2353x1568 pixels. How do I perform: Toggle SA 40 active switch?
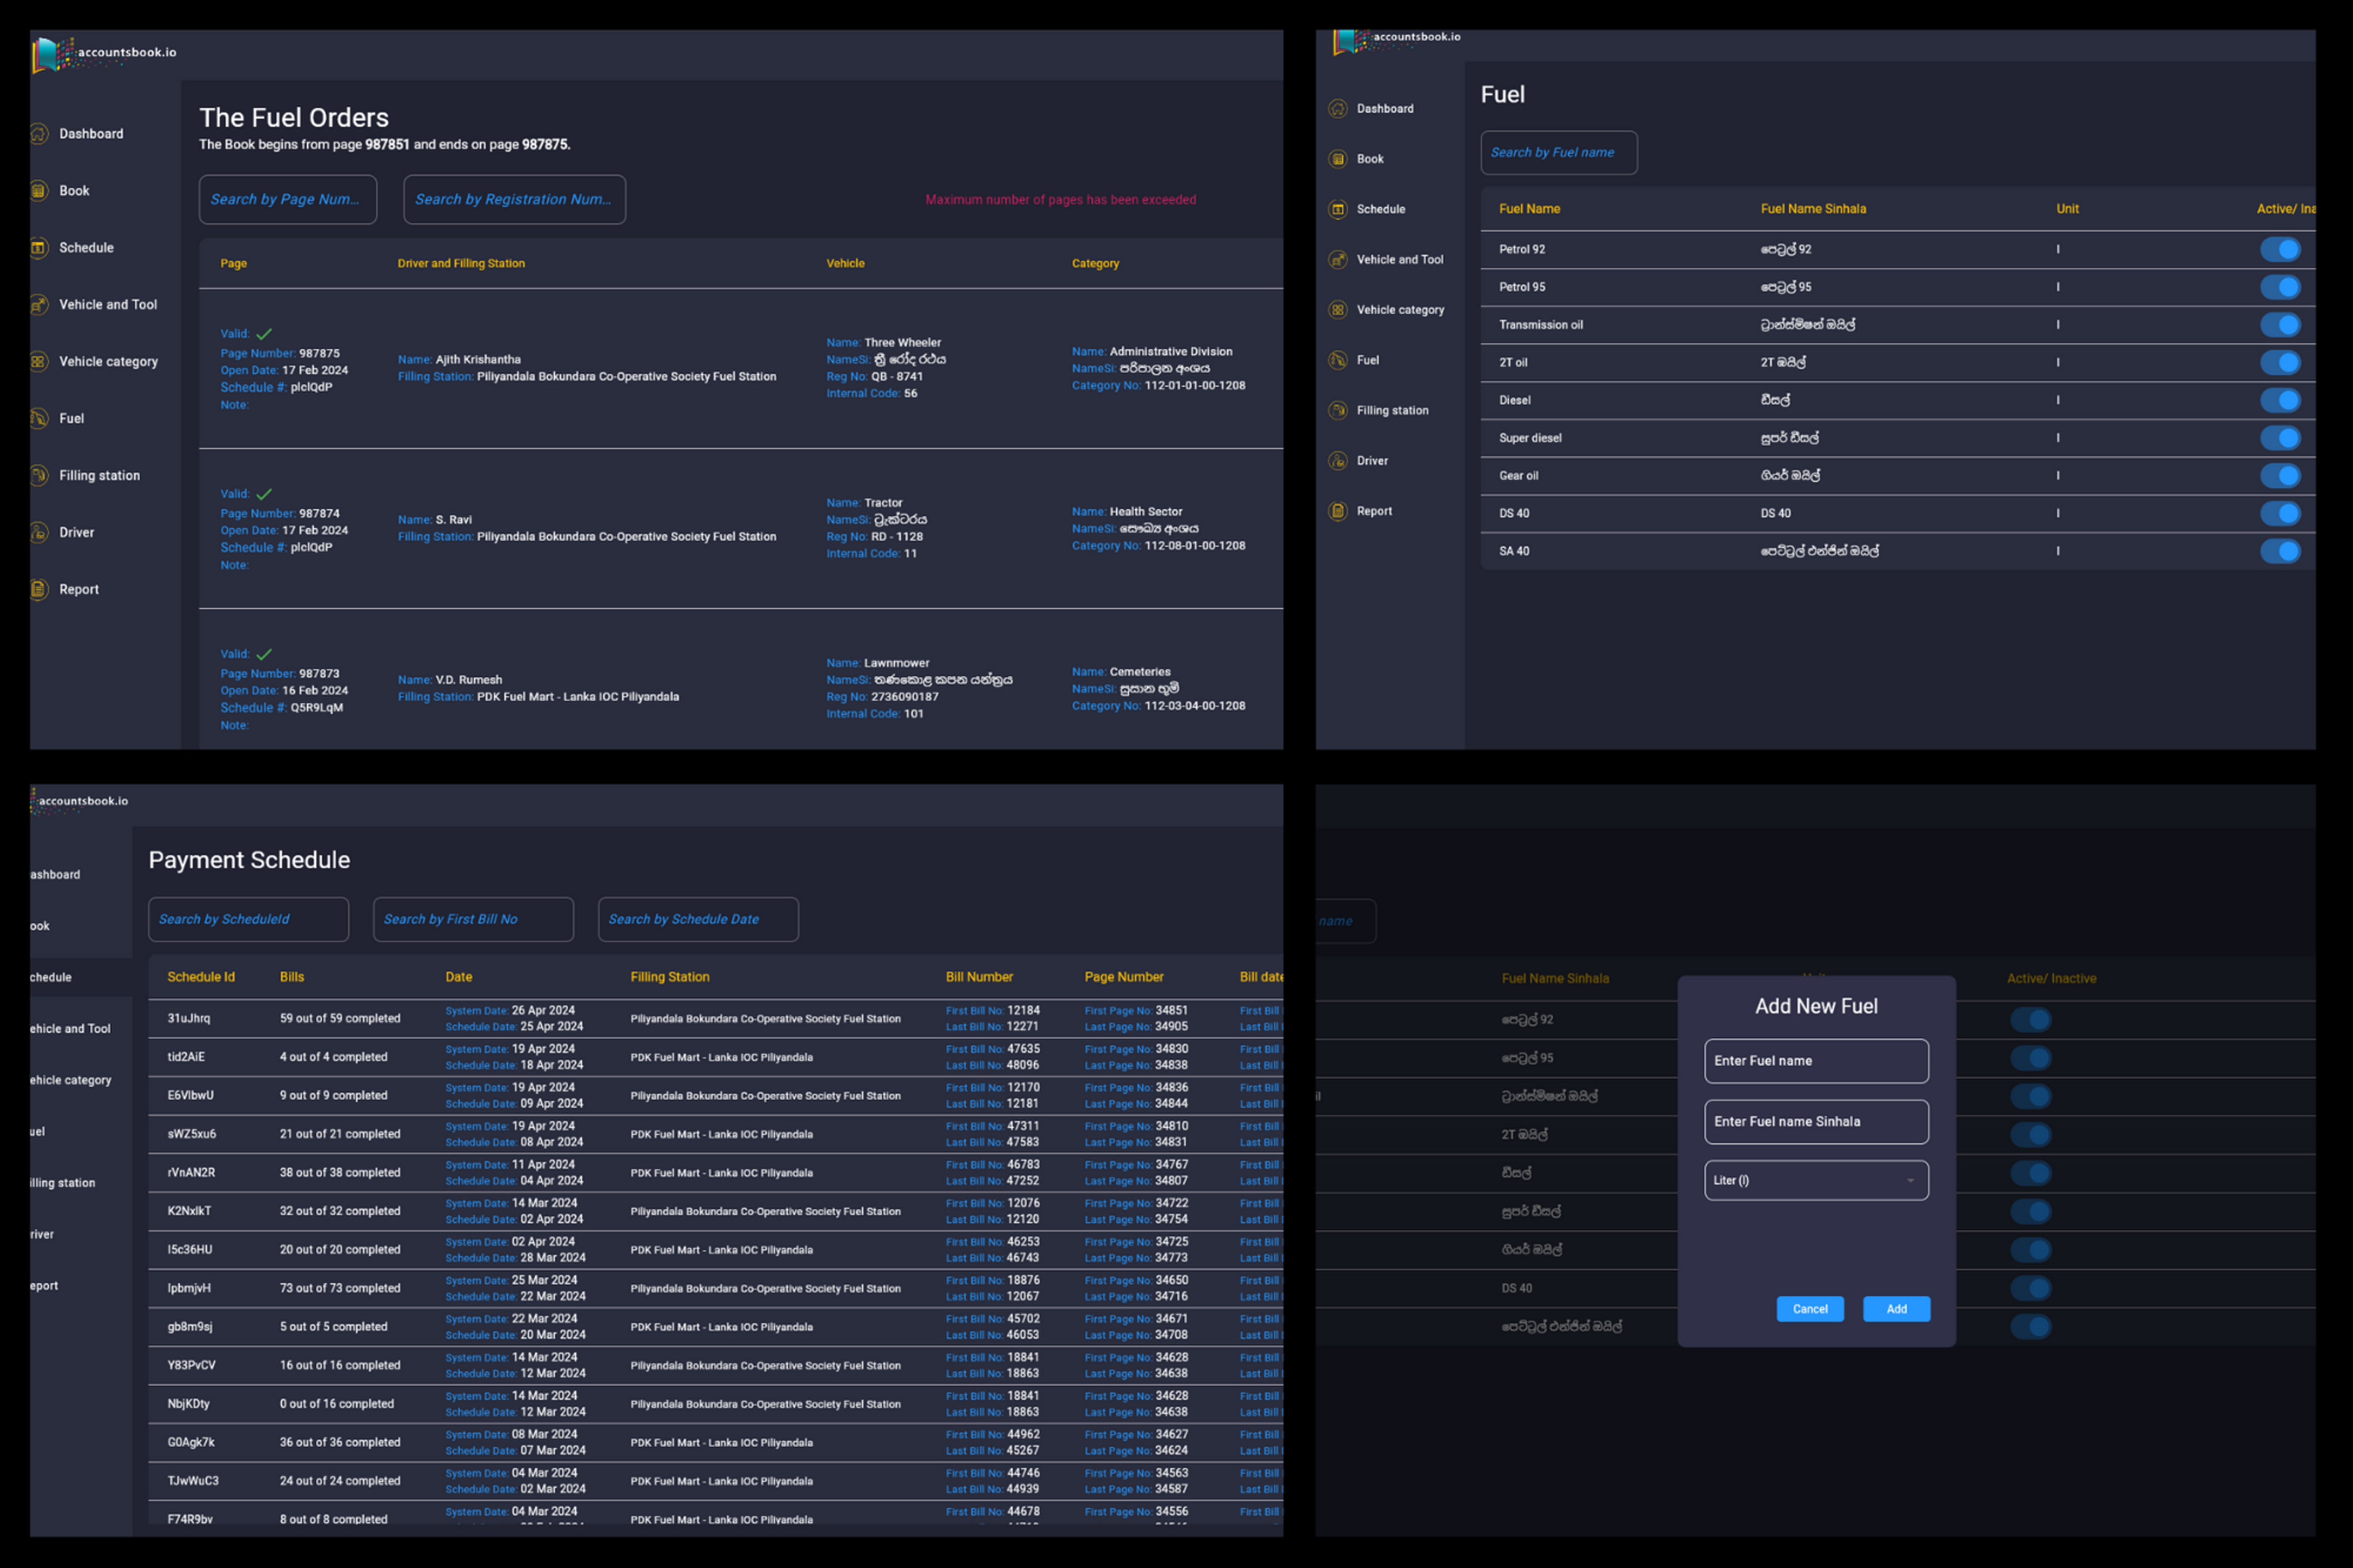tap(2281, 551)
